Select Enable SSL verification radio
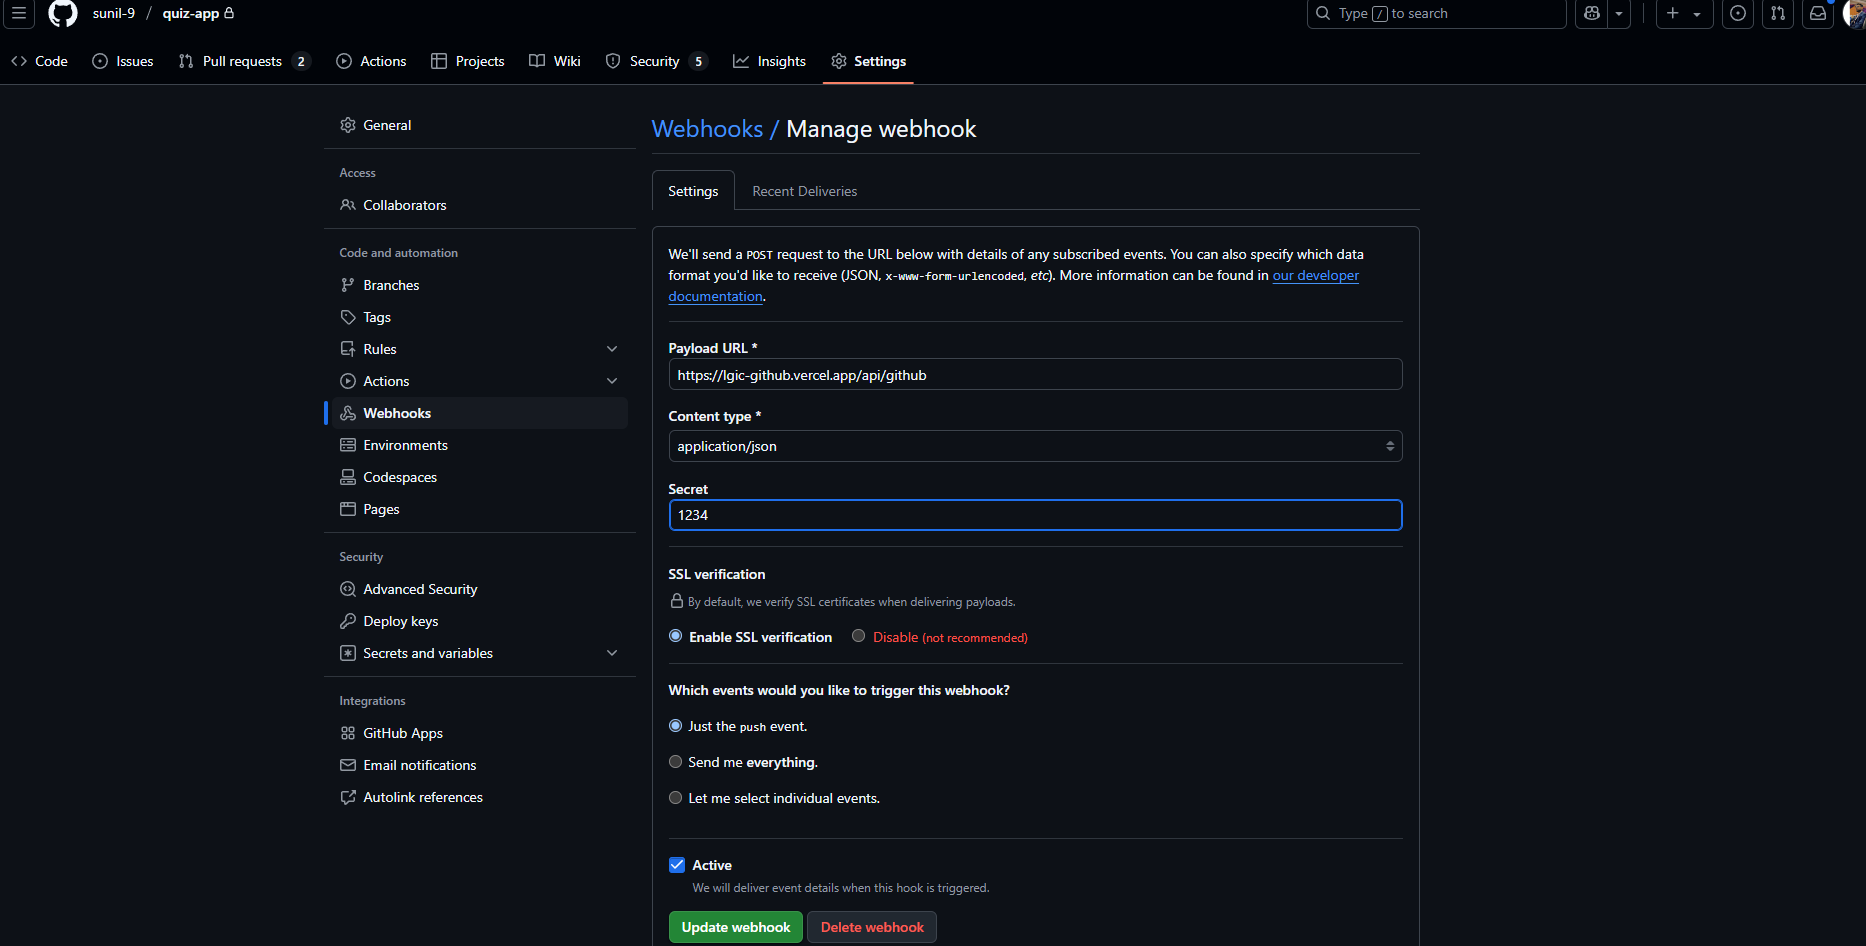Image resolution: width=1866 pixels, height=946 pixels. 676,636
